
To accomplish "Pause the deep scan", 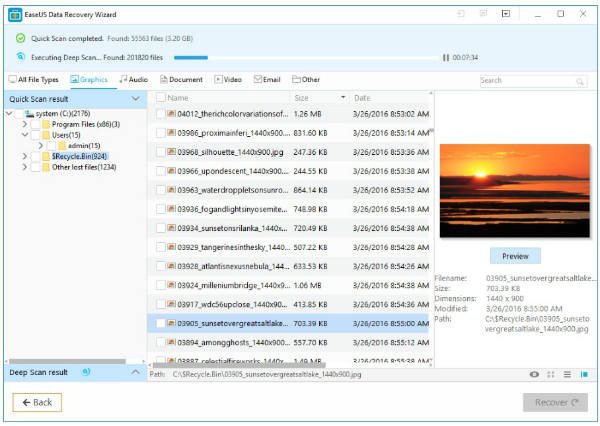I will pos(445,58).
